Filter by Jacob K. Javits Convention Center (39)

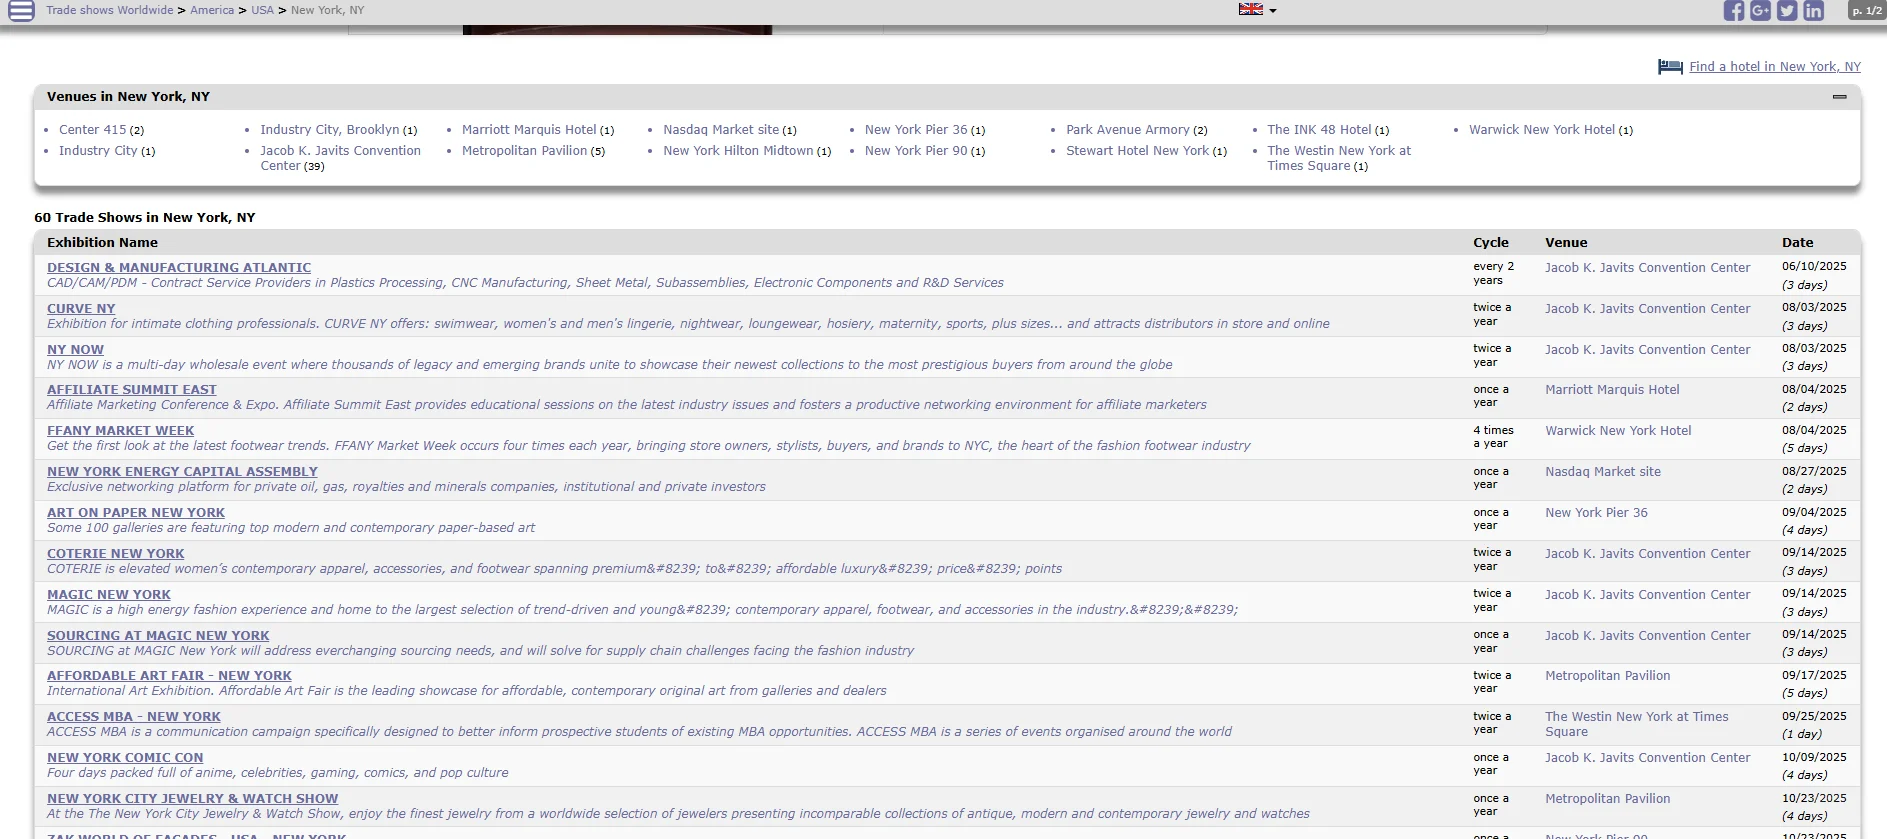(x=340, y=158)
